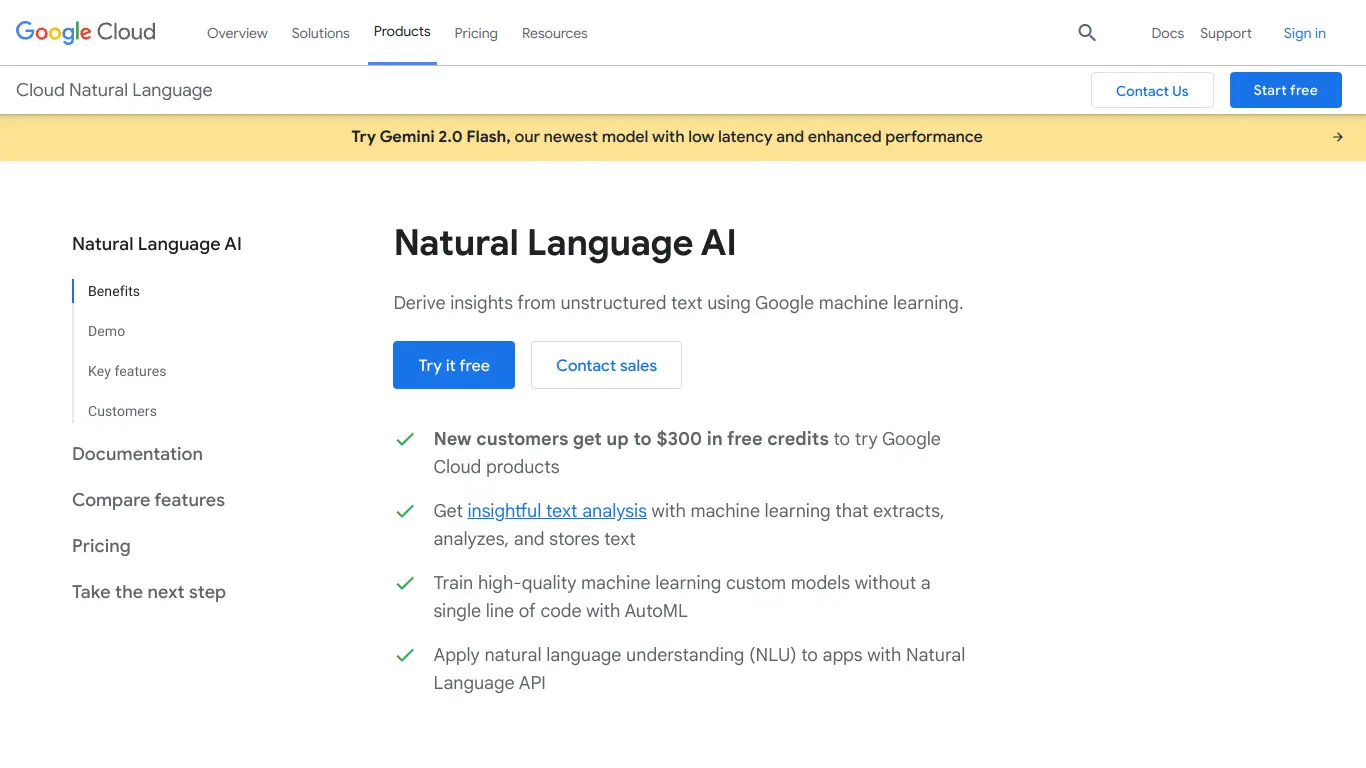Jump to the Demo section in the sidebar

pyautogui.click(x=106, y=331)
